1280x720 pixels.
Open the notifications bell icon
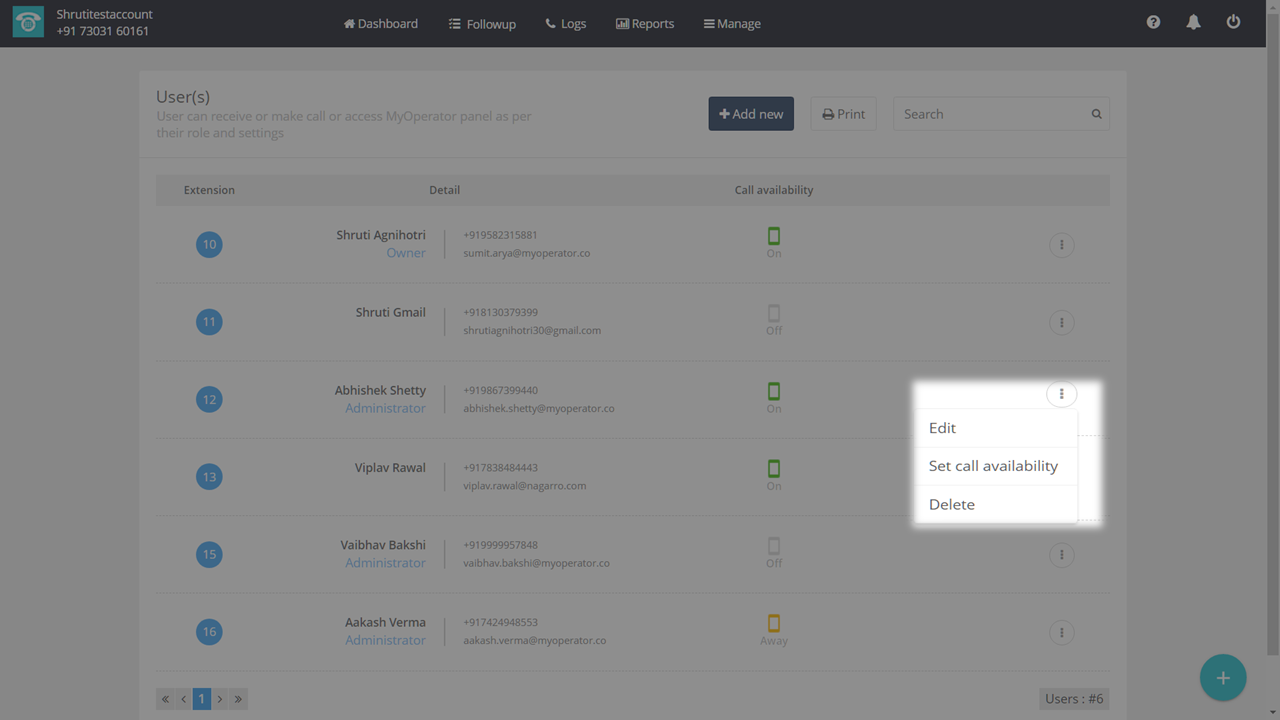pos(1193,22)
